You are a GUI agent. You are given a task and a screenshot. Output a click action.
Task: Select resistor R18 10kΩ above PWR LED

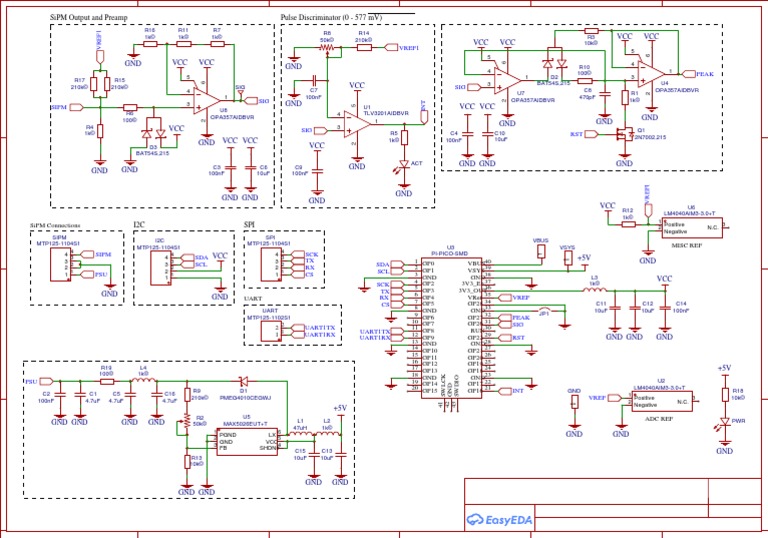(x=725, y=394)
